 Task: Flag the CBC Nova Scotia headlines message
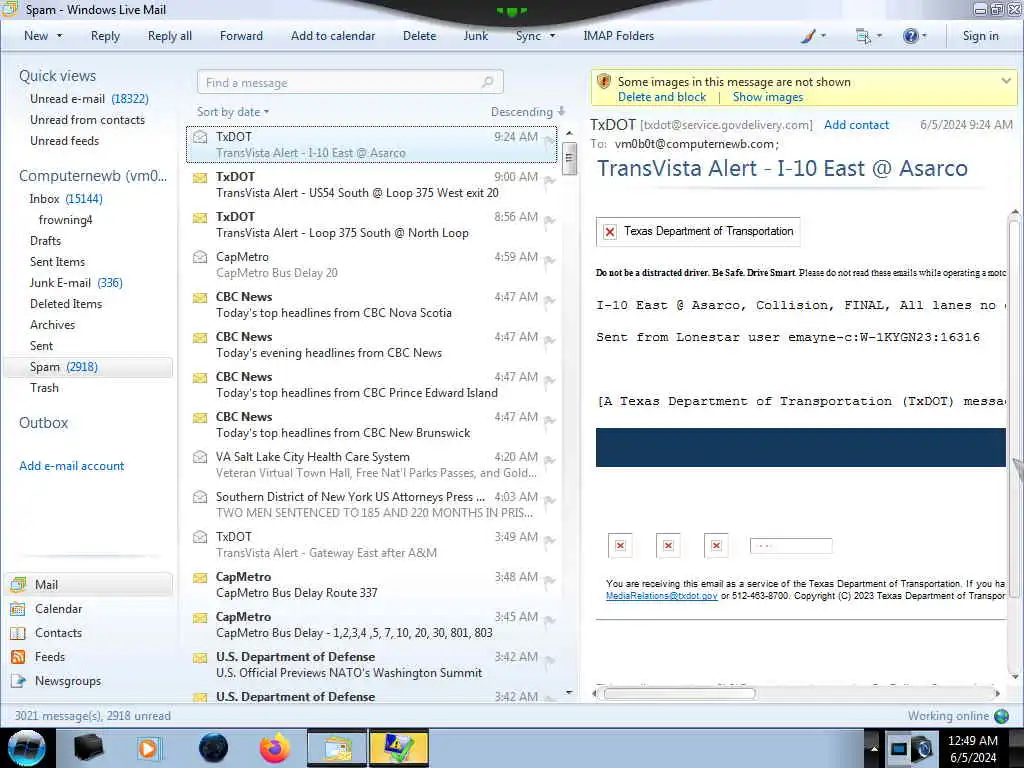pos(550,300)
